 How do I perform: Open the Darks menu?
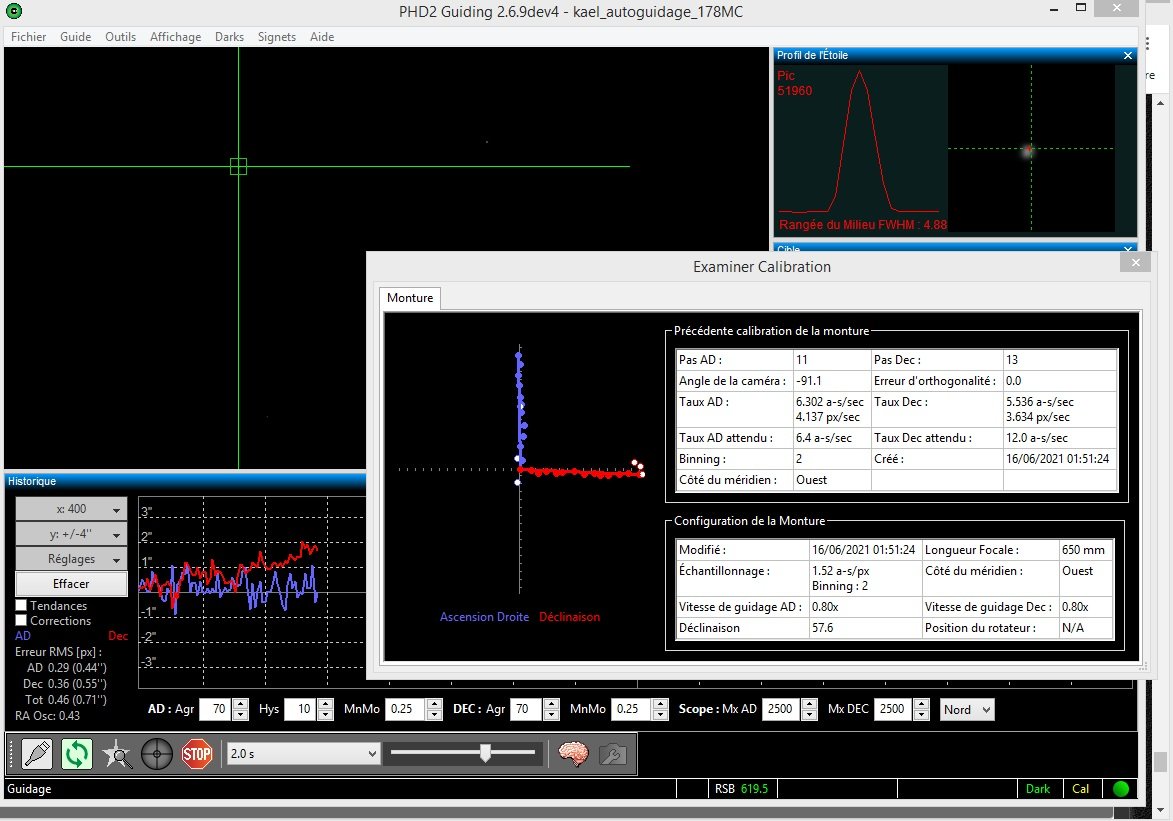point(229,37)
